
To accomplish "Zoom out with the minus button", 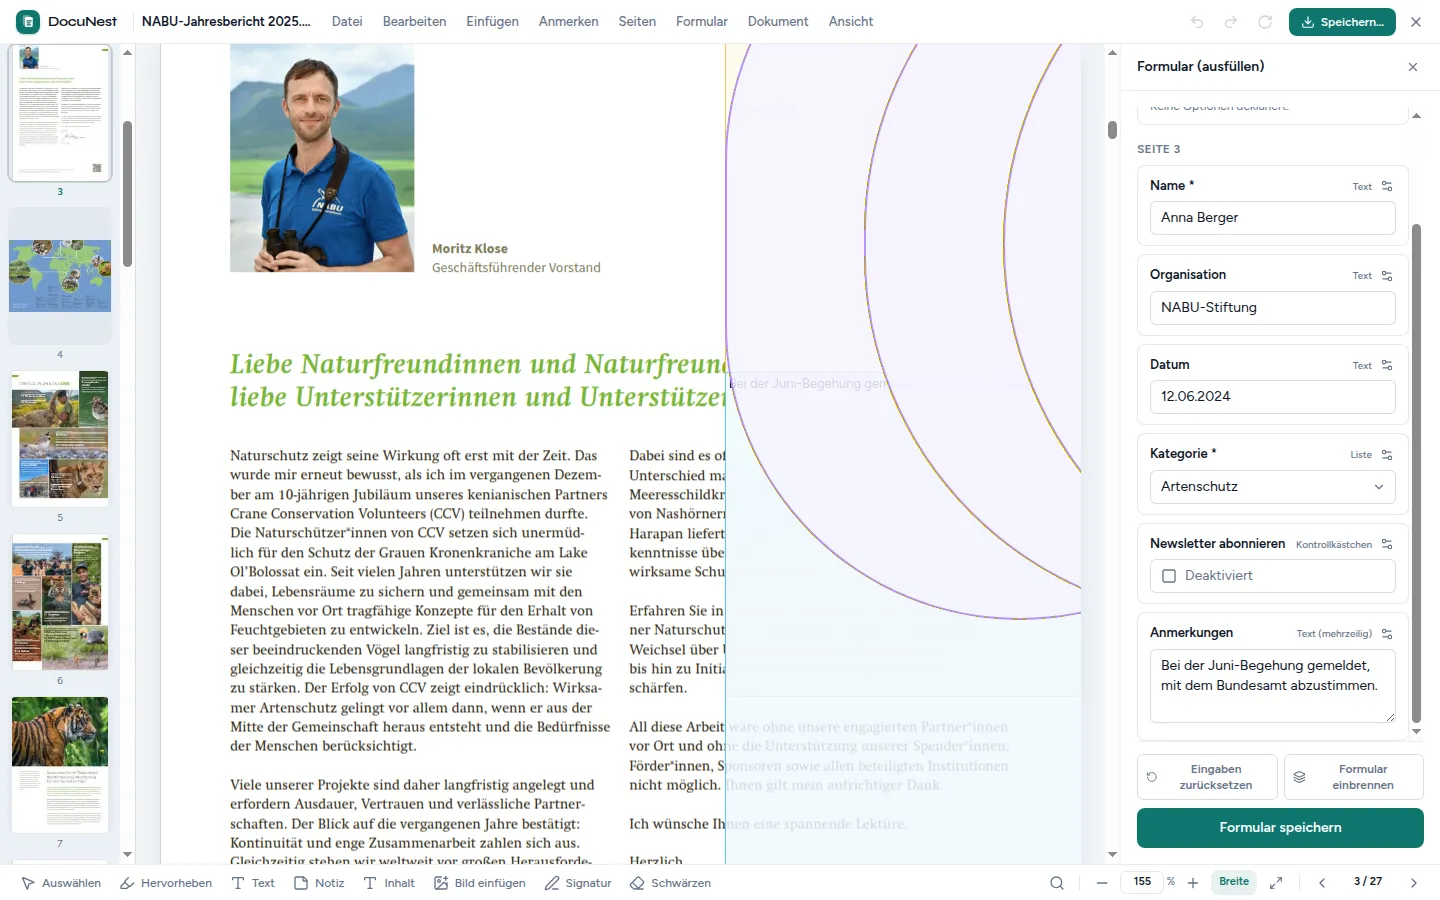I will (1102, 883).
